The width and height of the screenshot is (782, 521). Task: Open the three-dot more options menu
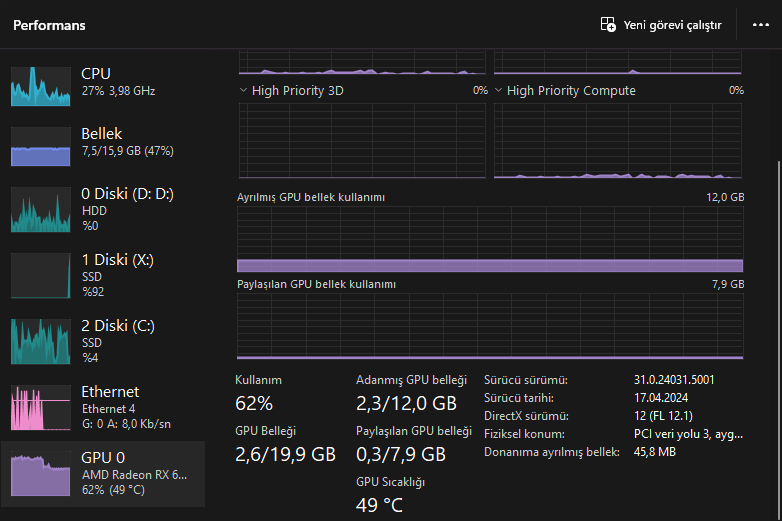click(761, 25)
